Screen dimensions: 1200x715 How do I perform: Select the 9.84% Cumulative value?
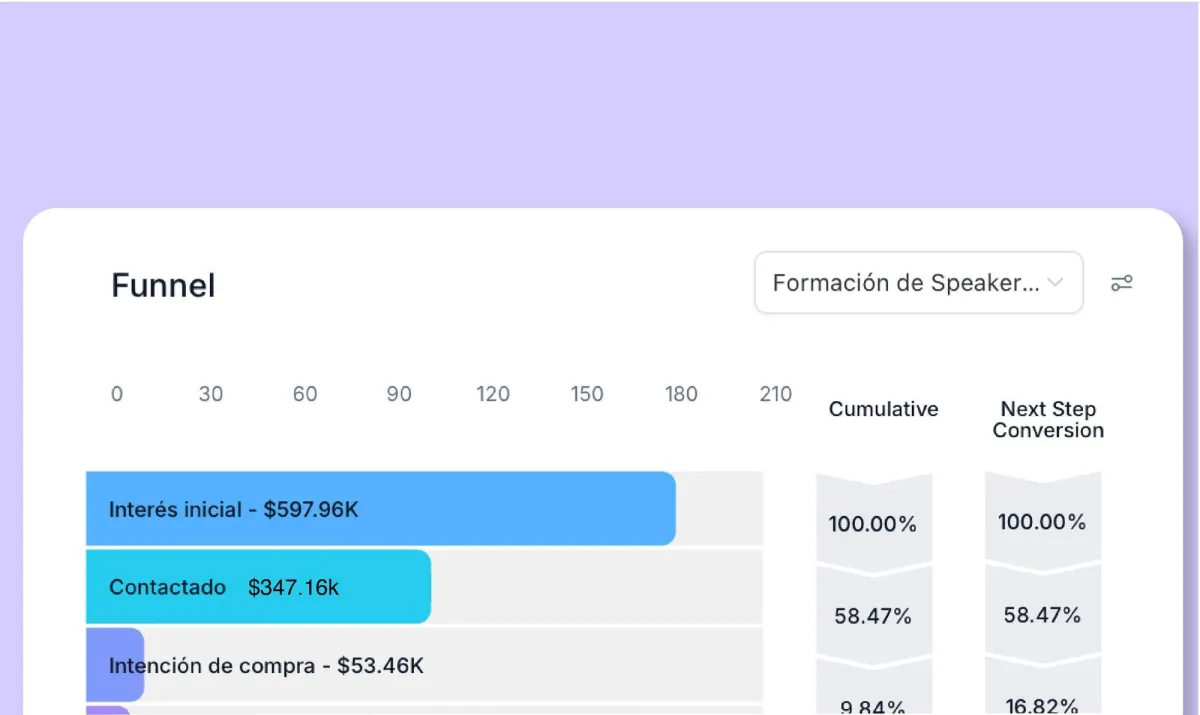[874, 706]
